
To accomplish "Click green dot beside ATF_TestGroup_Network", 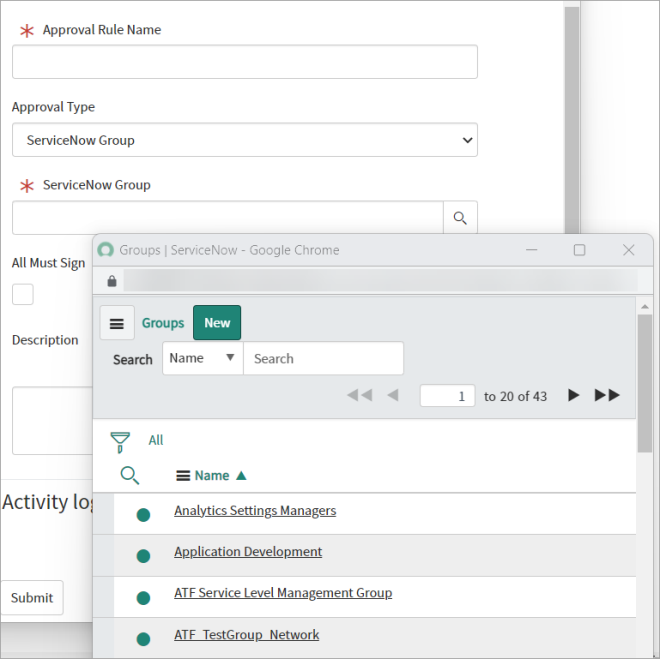I will coord(144,639).
